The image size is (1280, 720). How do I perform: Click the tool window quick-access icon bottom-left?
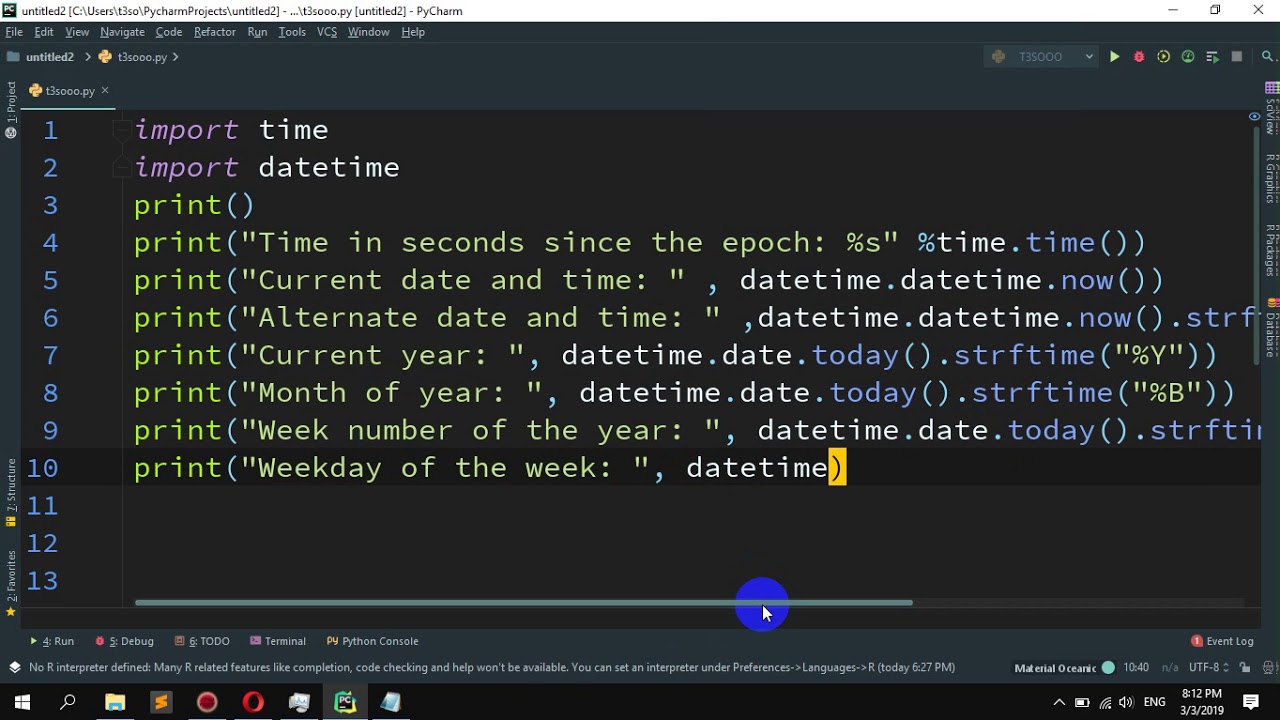tap(14, 668)
